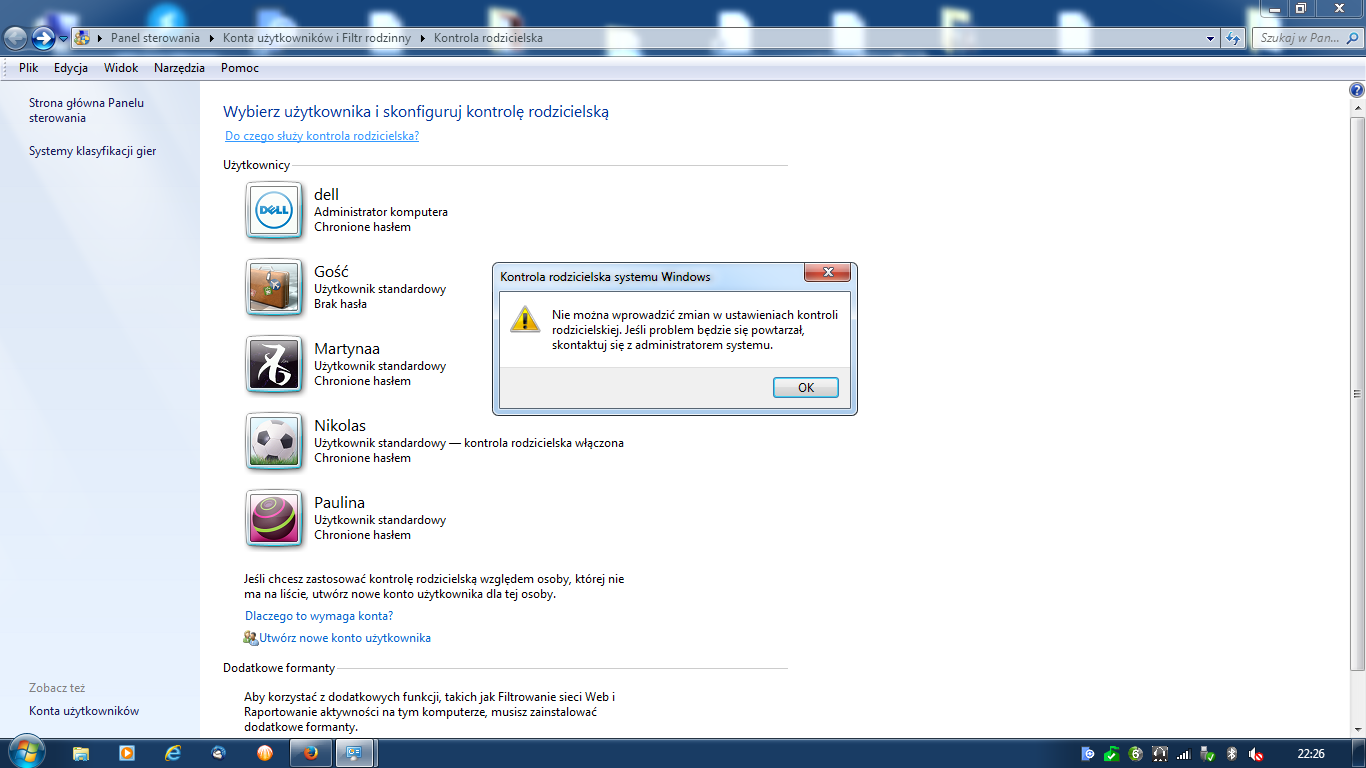Screen dimensions: 1366x768
Task: Open Internet Explorer from taskbar
Action: (x=173, y=753)
